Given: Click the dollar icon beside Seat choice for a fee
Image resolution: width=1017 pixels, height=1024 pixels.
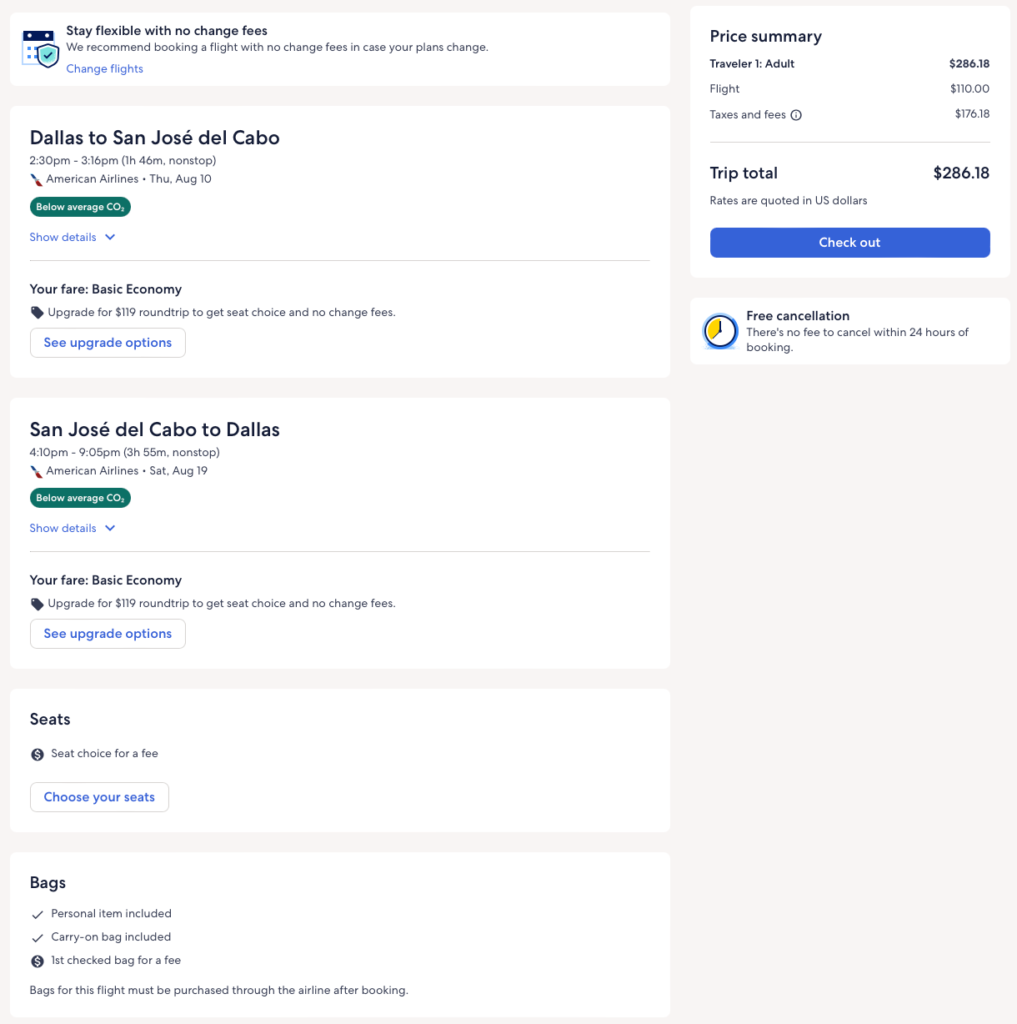Looking at the screenshot, I should pyautogui.click(x=38, y=754).
